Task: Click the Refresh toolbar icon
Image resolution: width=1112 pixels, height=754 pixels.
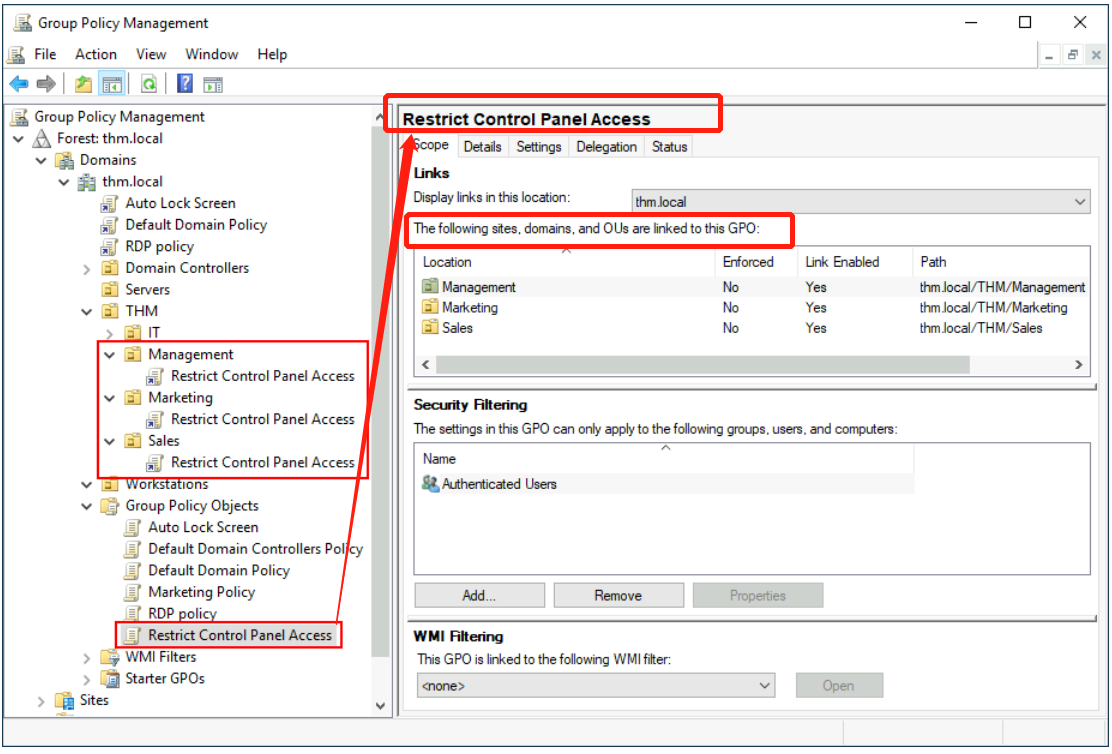Action: click(x=148, y=84)
